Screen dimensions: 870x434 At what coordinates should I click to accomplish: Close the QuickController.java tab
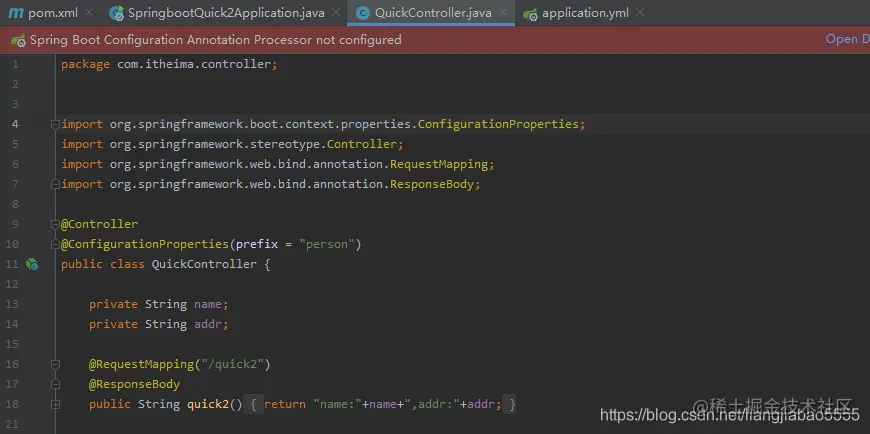[x=503, y=12]
